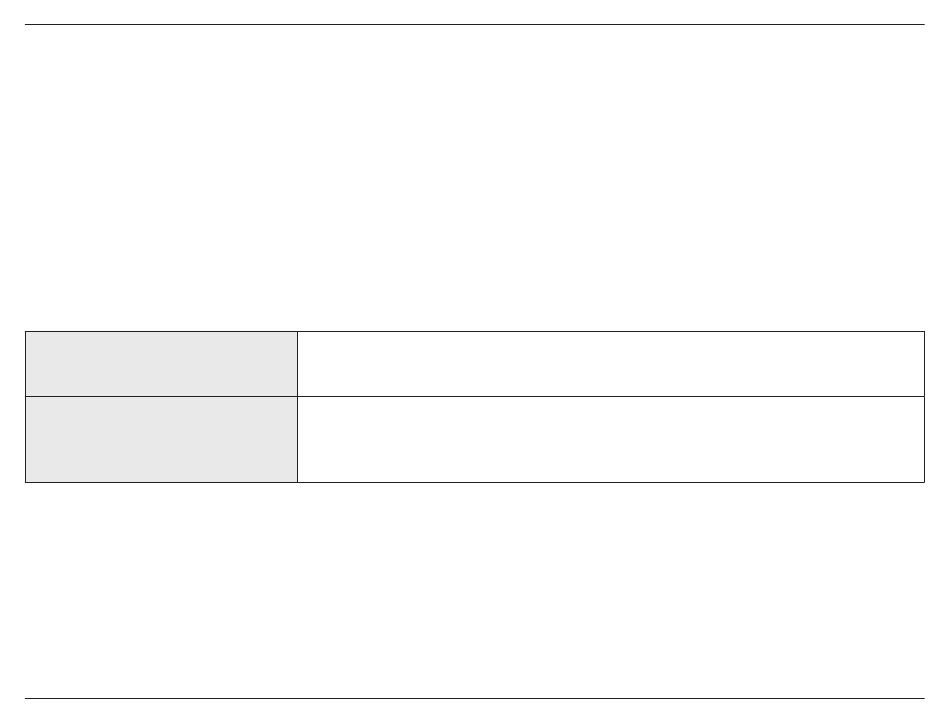Viewport: 950px width, 725px height.
Task: Click the table's top-left corner
Action: coord(25,331)
